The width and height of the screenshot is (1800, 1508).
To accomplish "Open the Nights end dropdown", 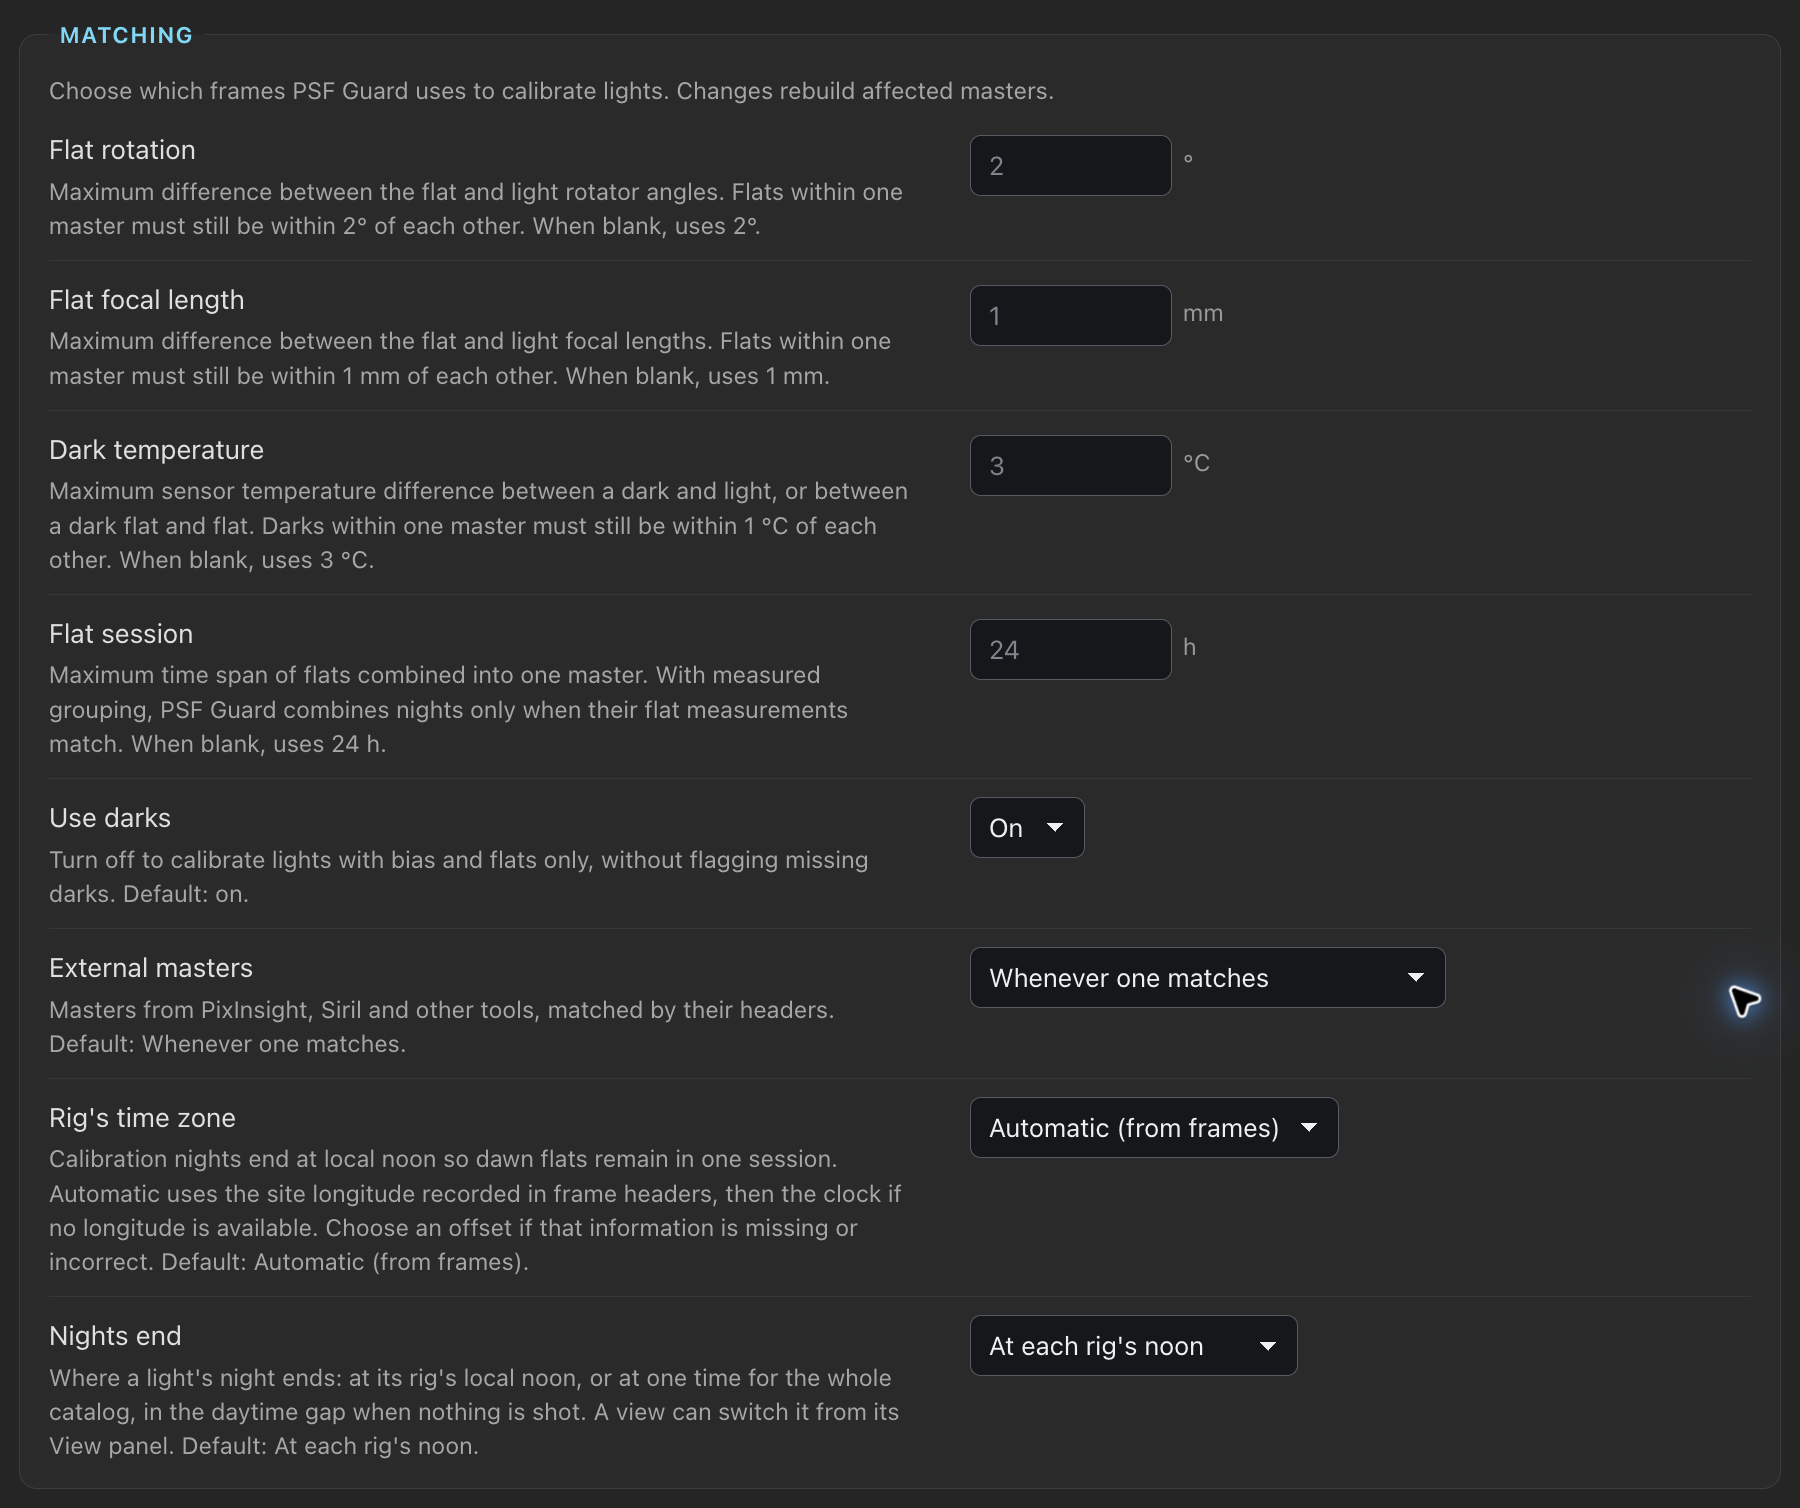I will click(x=1133, y=1346).
